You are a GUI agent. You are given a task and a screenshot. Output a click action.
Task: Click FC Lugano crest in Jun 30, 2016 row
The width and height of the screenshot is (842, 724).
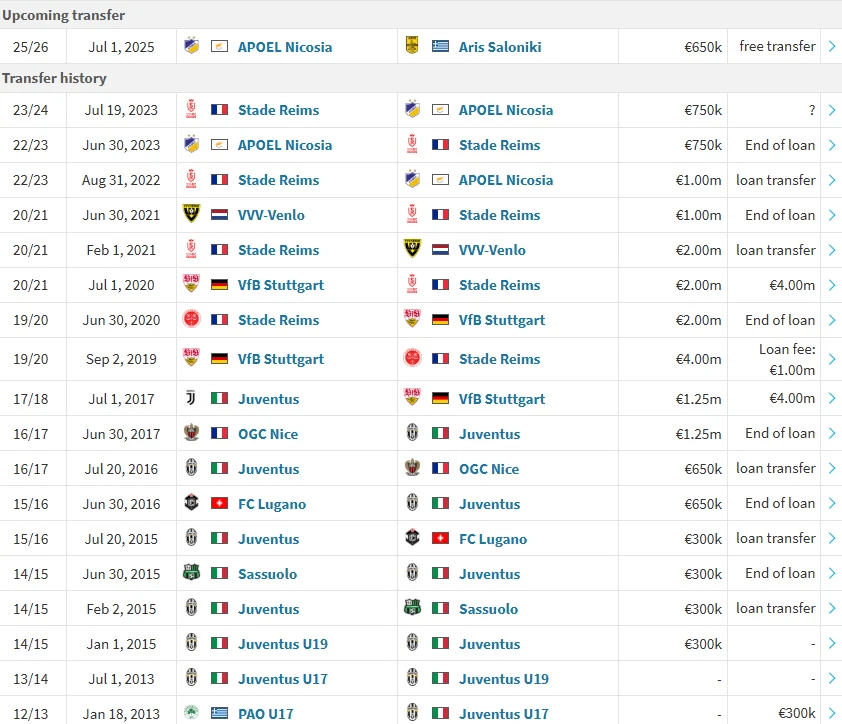click(x=191, y=504)
